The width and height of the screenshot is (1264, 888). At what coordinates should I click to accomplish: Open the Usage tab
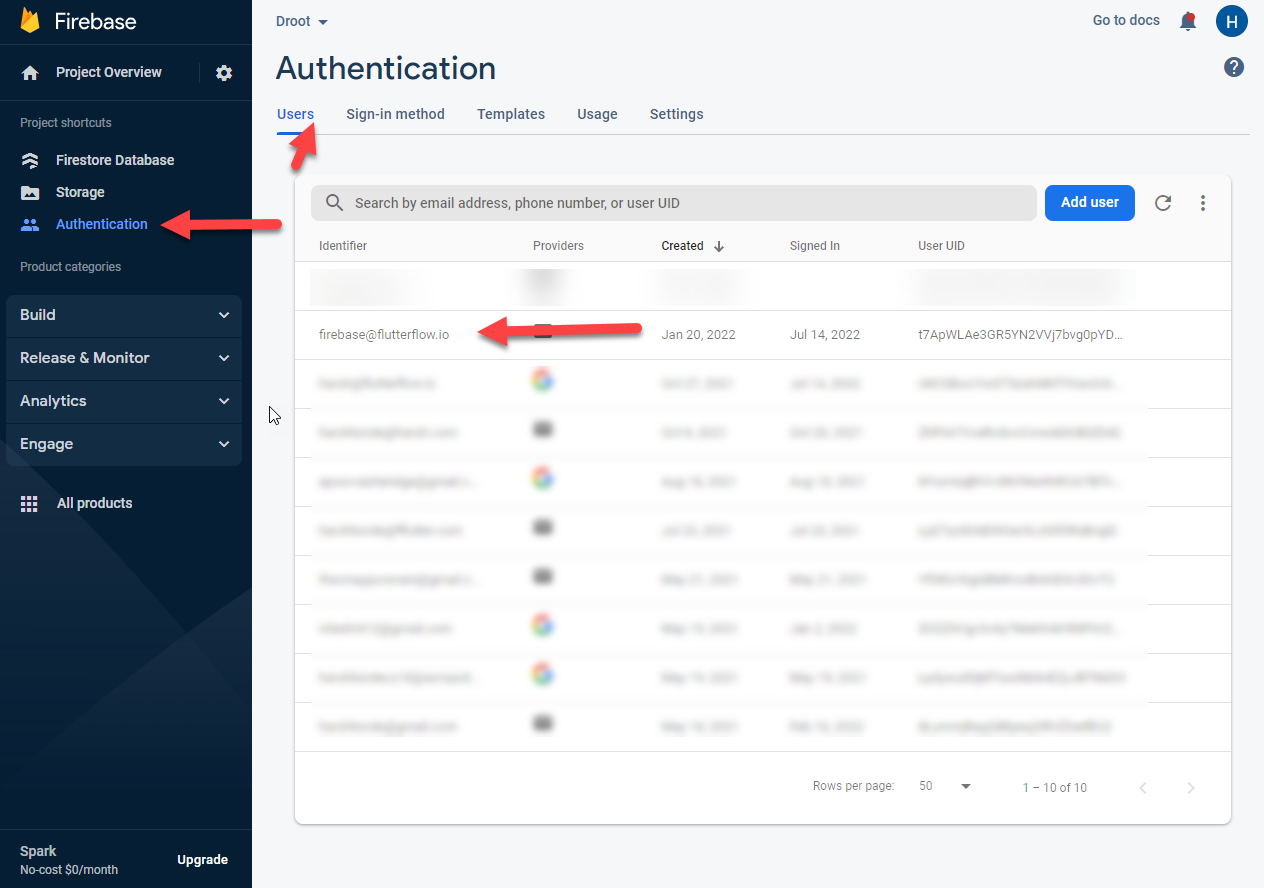click(597, 114)
